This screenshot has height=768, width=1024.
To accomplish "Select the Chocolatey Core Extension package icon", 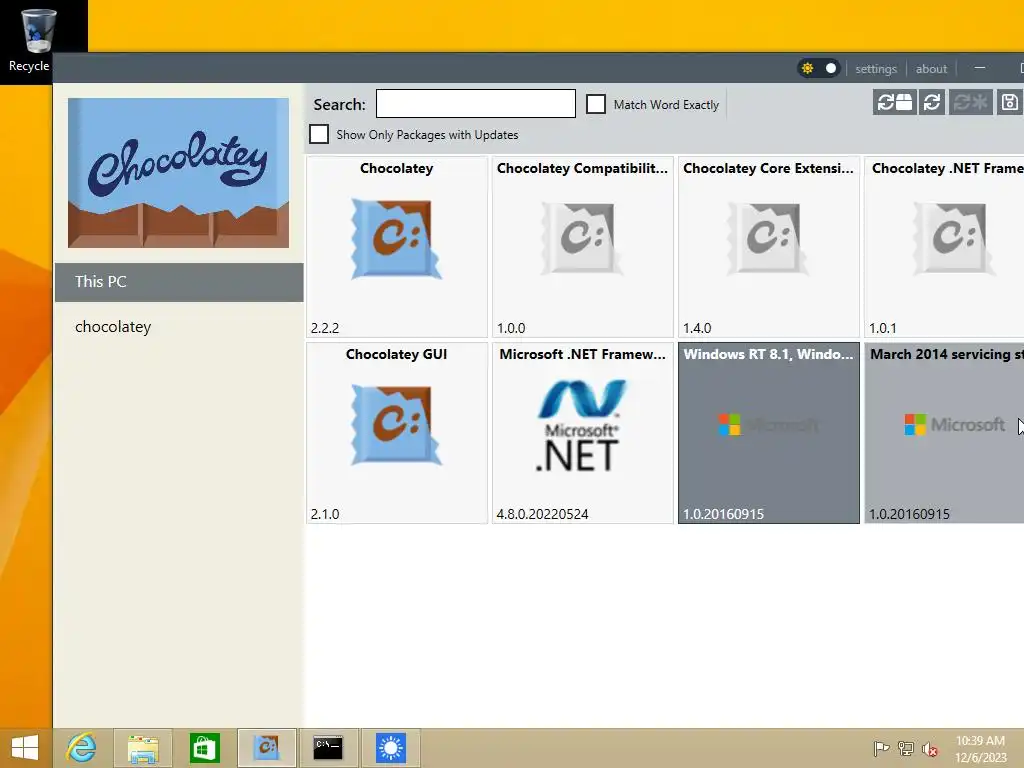I will click(769, 239).
